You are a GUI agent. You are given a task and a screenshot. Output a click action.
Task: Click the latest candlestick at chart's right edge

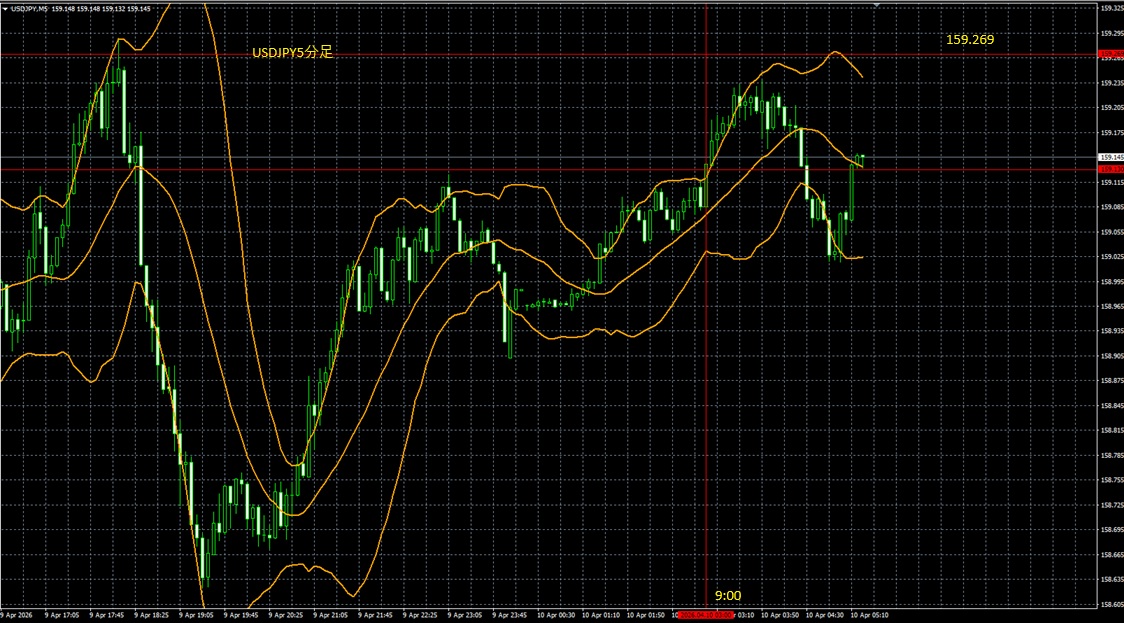(861, 157)
